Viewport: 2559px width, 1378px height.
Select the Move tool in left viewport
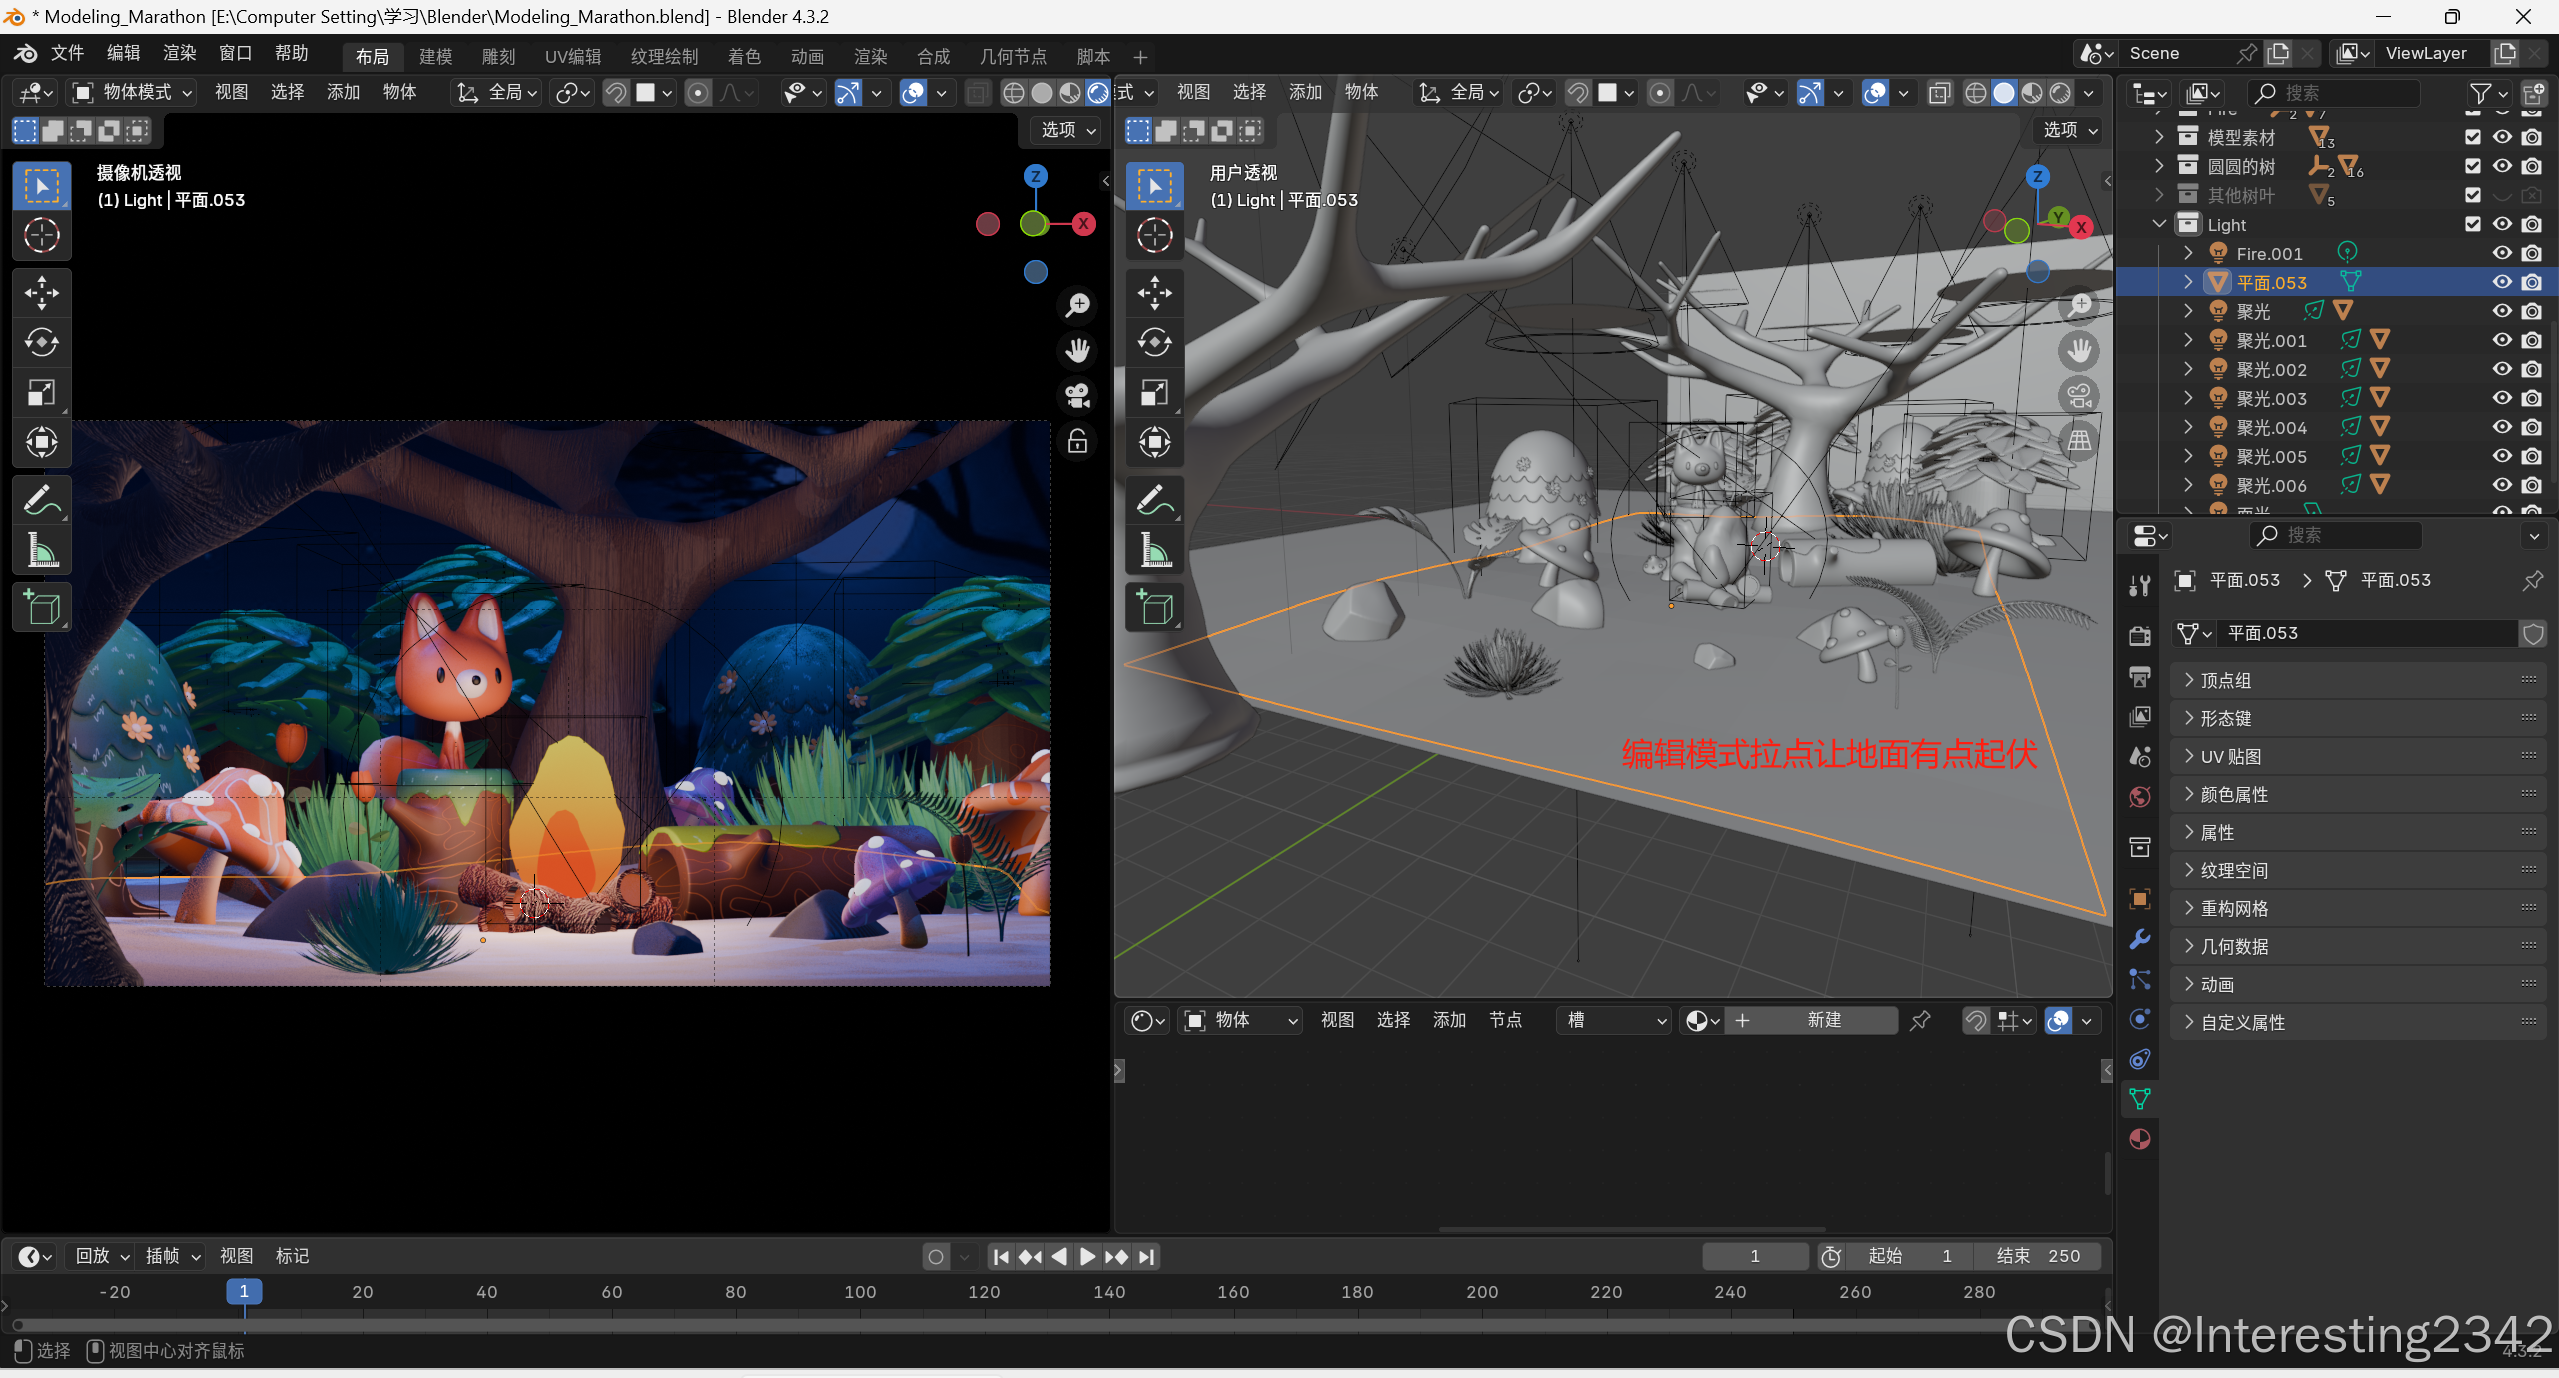point(41,293)
